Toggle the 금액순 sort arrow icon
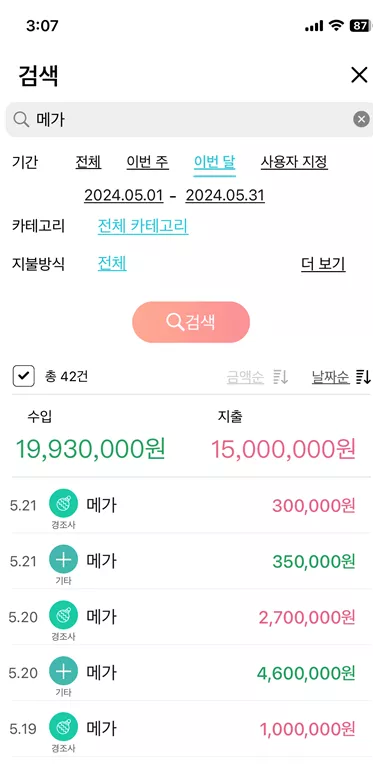 [x=281, y=377]
